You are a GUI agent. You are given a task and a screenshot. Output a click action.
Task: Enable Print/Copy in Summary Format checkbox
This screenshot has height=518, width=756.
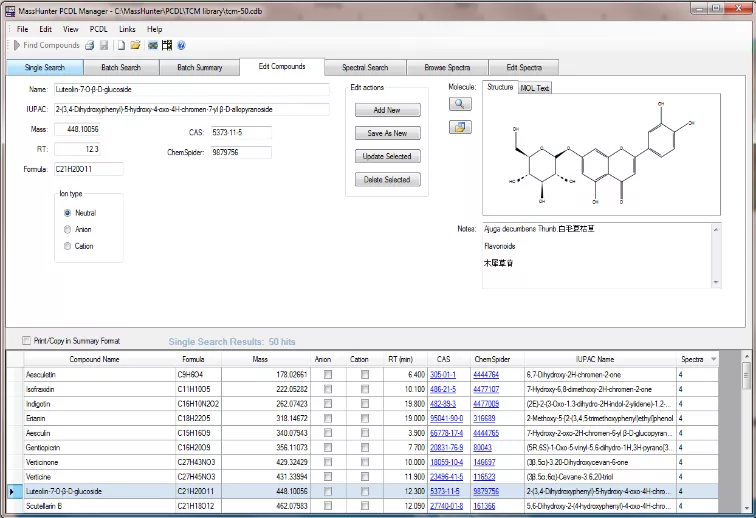click(x=26, y=341)
